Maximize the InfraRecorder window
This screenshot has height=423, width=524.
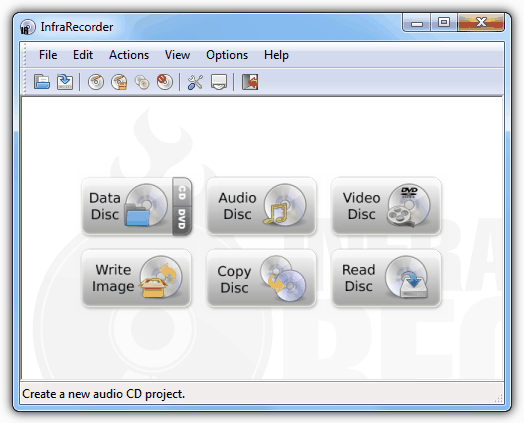coord(444,23)
